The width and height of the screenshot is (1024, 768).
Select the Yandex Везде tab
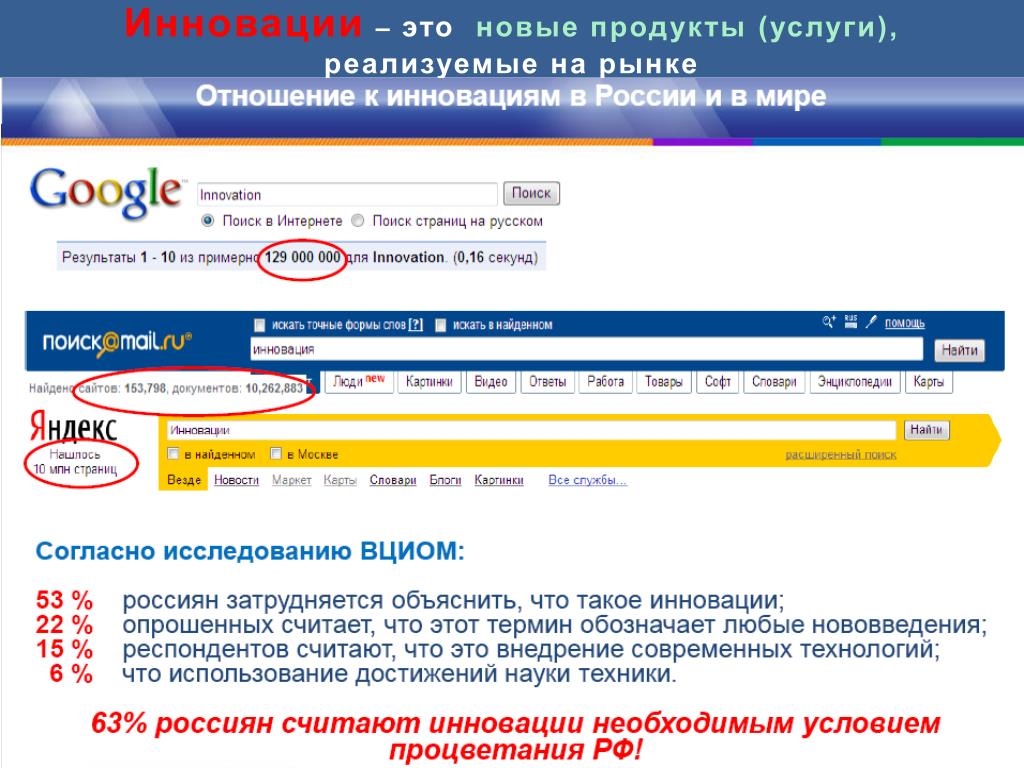coord(184,480)
